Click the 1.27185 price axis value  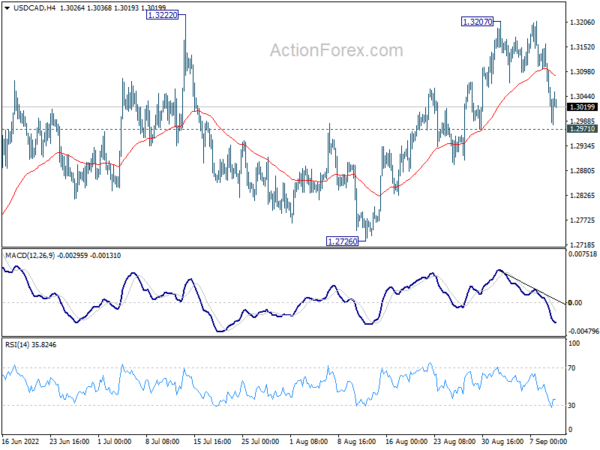point(582,245)
